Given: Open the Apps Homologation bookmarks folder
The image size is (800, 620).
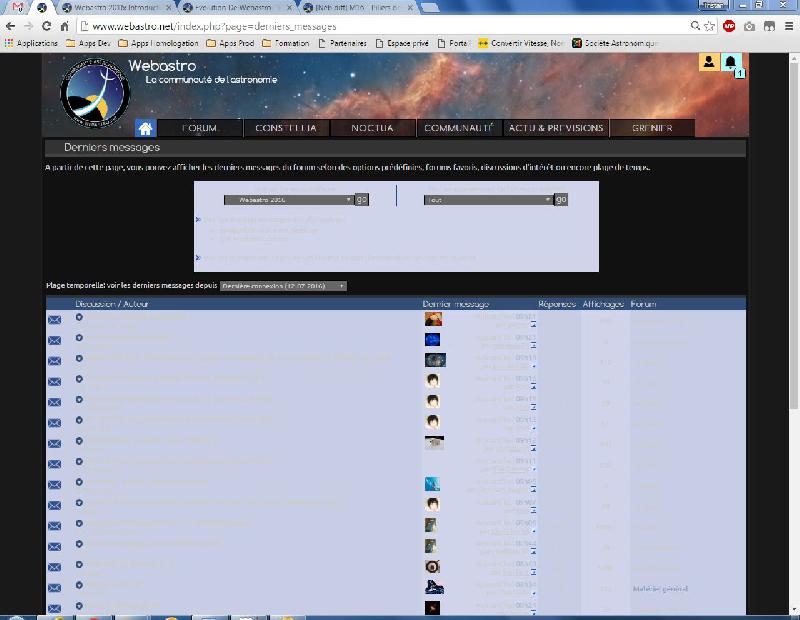Looking at the screenshot, I should point(158,43).
